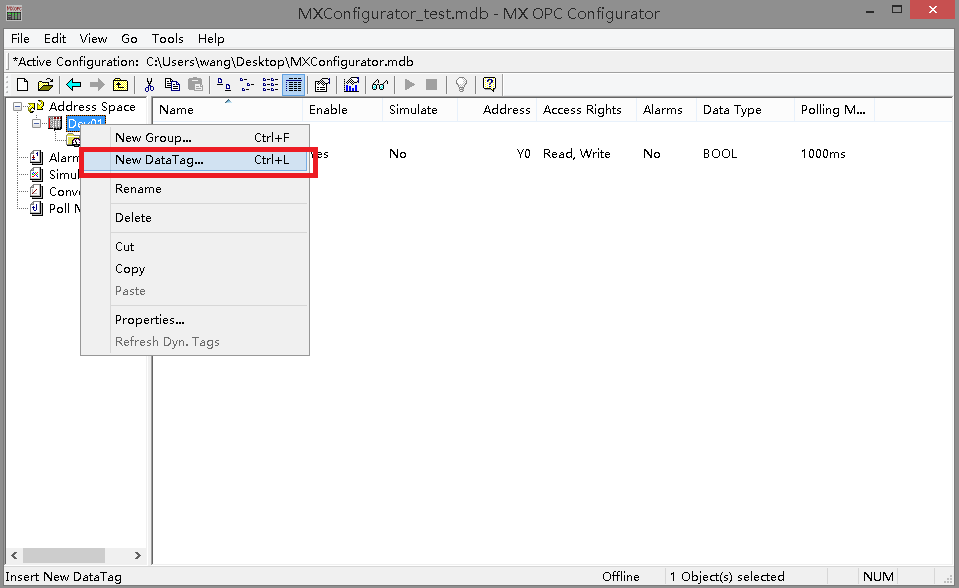Choose Delete in the context menu
This screenshot has height=588, width=959.
(x=195, y=218)
